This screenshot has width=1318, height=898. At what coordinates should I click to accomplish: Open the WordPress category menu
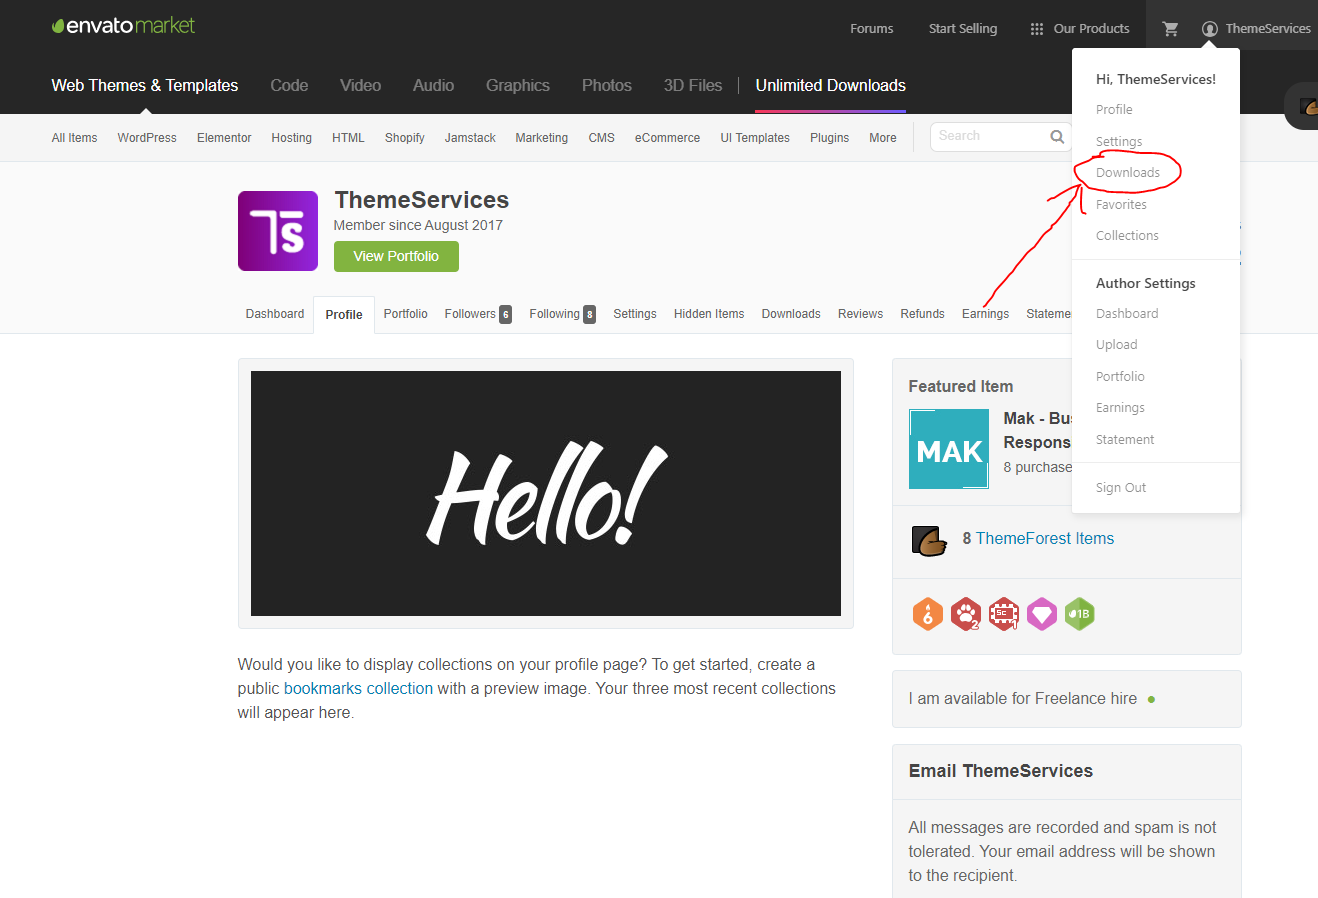click(x=147, y=138)
